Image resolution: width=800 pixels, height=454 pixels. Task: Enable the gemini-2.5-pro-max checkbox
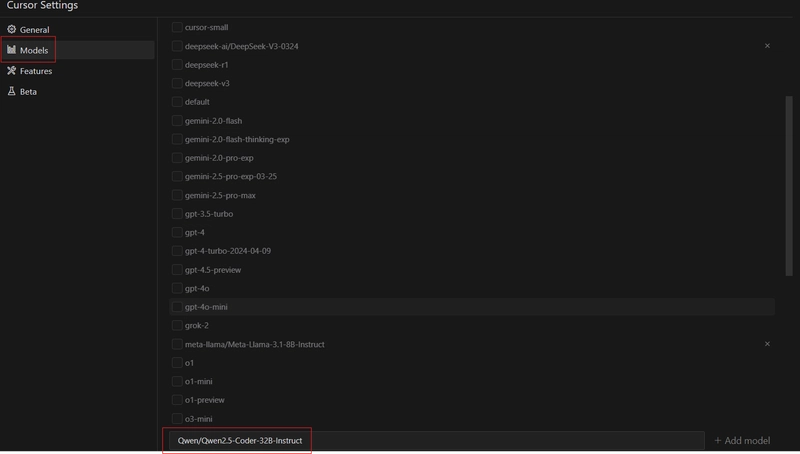pyautogui.click(x=177, y=195)
